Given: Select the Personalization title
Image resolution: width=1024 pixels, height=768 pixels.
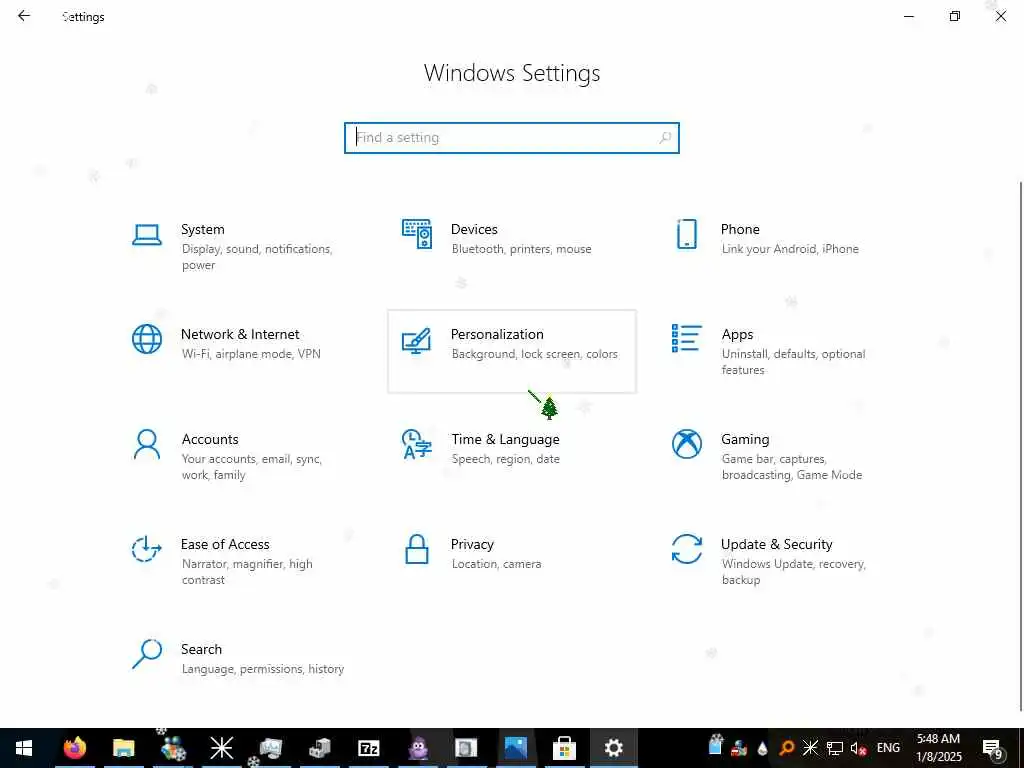Looking at the screenshot, I should tap(497, 334).
